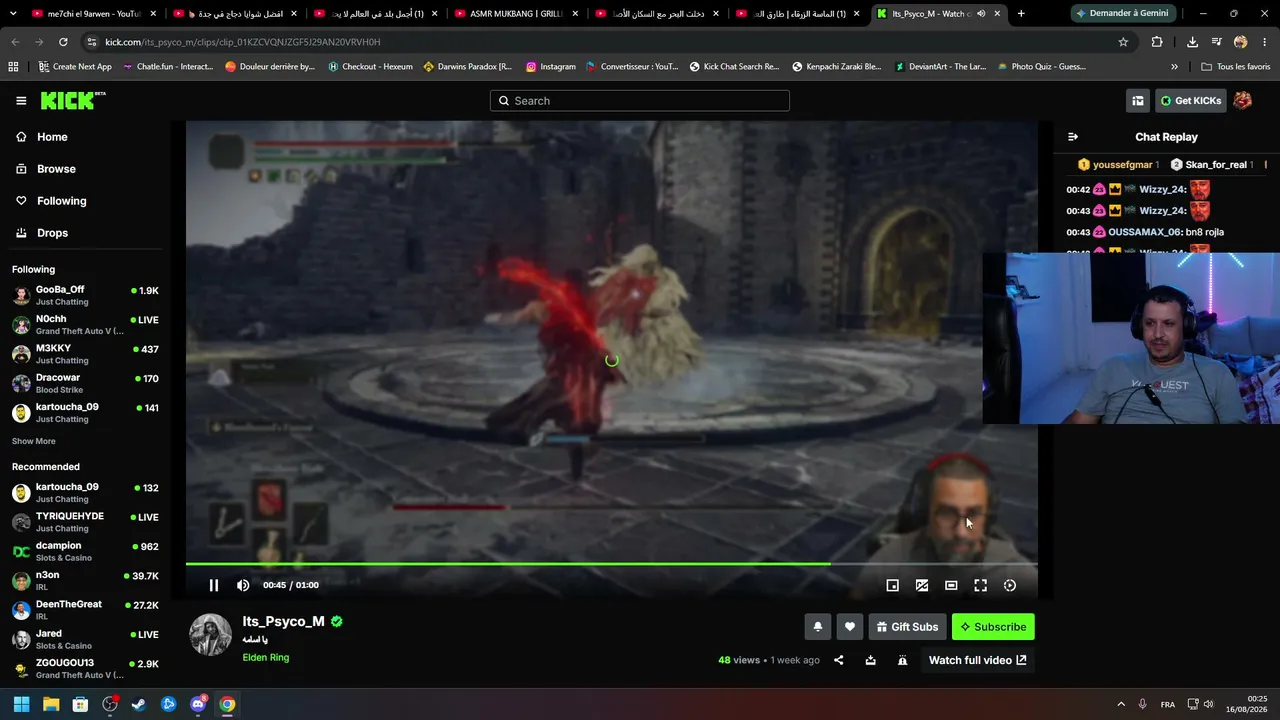Open Dracowar channel in Following list
The height and width of the screenshot is (720, 1280).
point(86,383)
